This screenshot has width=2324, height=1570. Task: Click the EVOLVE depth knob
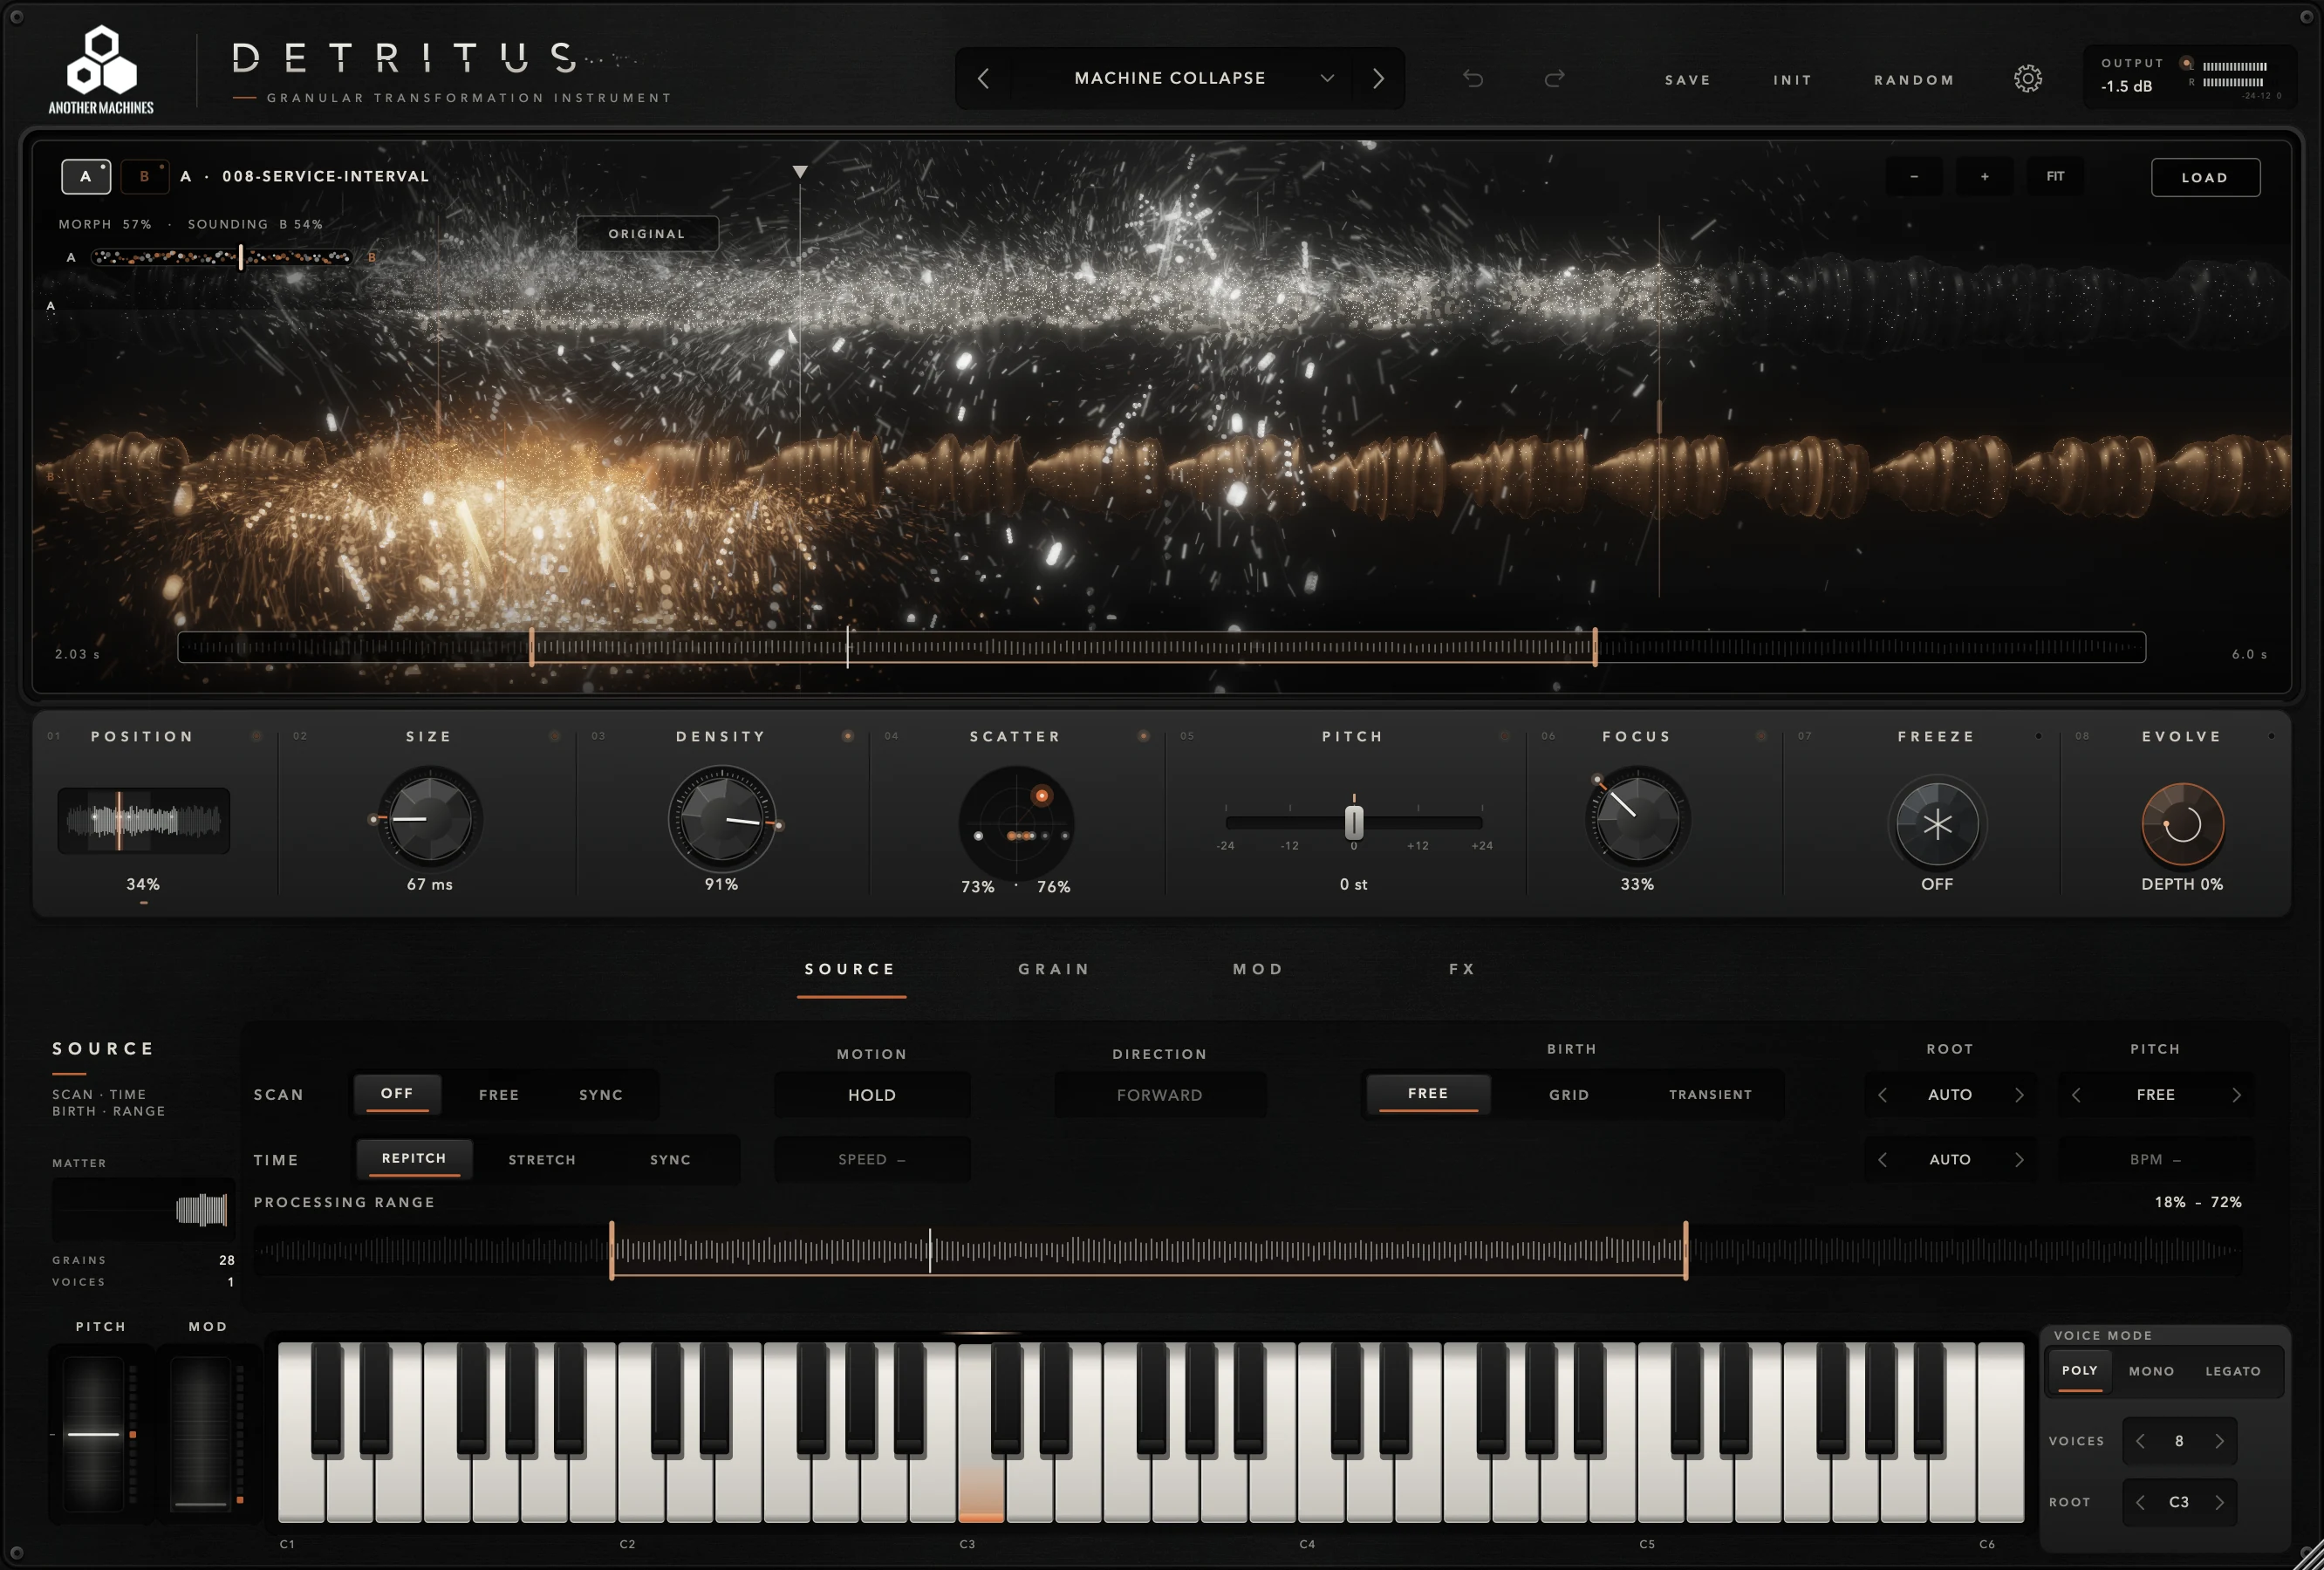point(2182,824)
